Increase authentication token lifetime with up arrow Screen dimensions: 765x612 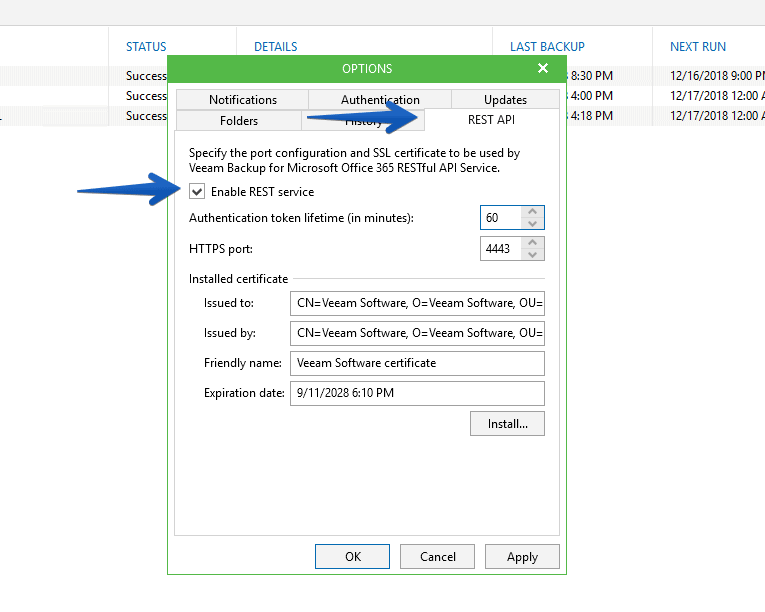coord(532,211)
